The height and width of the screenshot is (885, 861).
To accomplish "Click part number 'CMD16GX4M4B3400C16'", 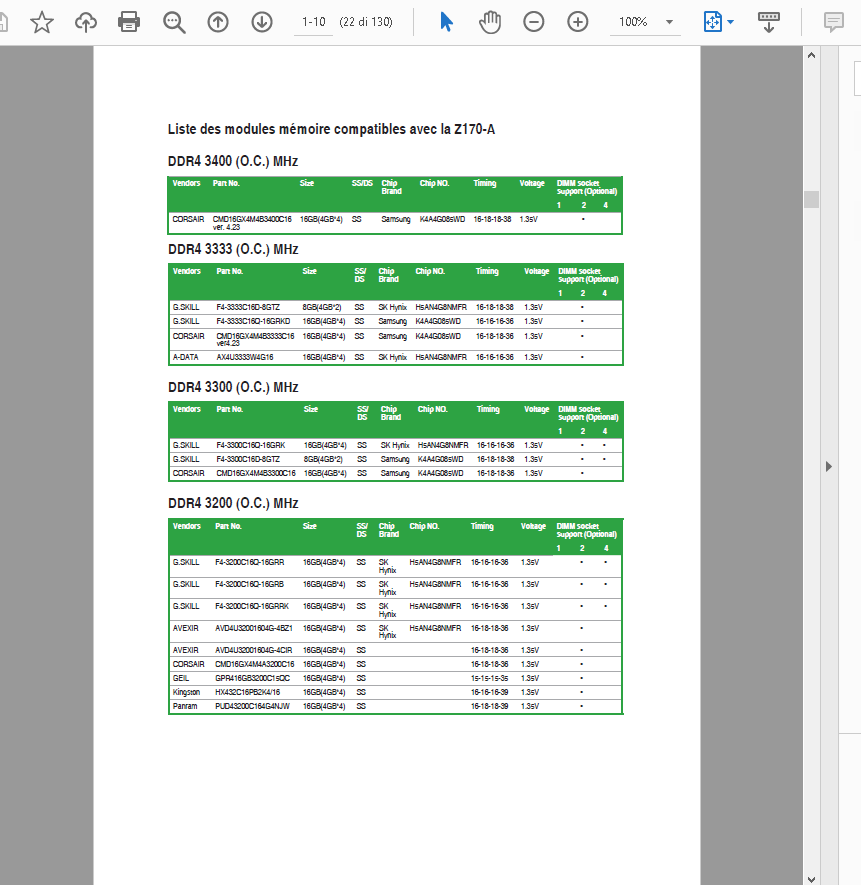I will [x=252, y=219].
